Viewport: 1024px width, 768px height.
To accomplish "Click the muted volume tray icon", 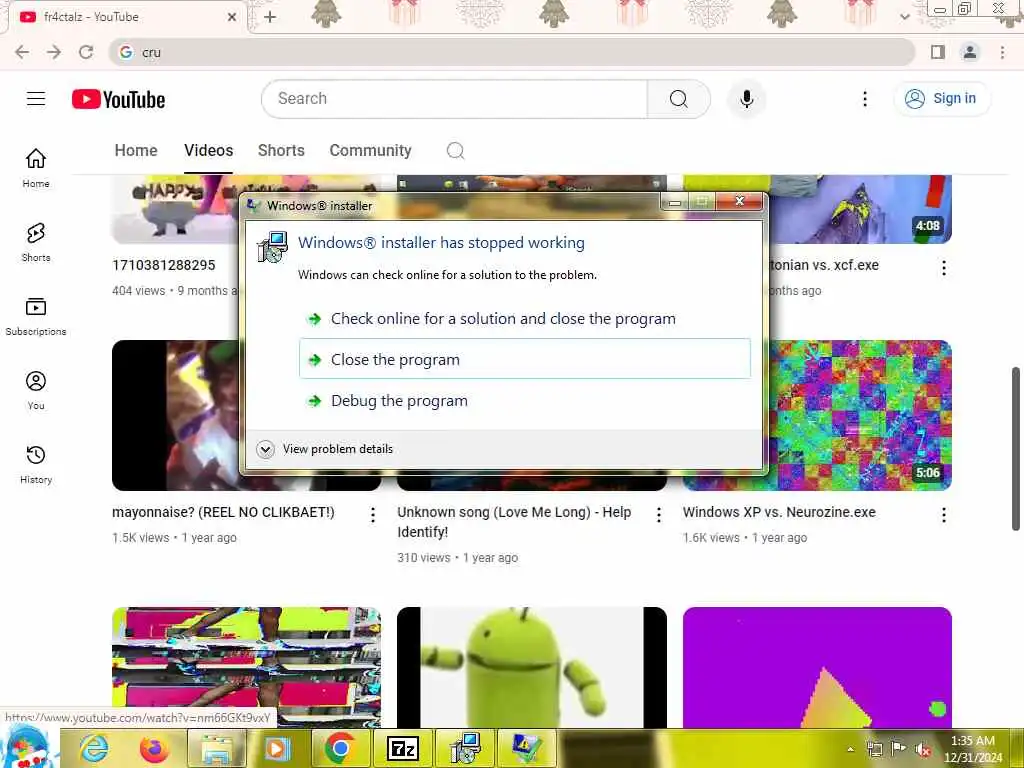I will pyautogui.click(x=923, y=749).
